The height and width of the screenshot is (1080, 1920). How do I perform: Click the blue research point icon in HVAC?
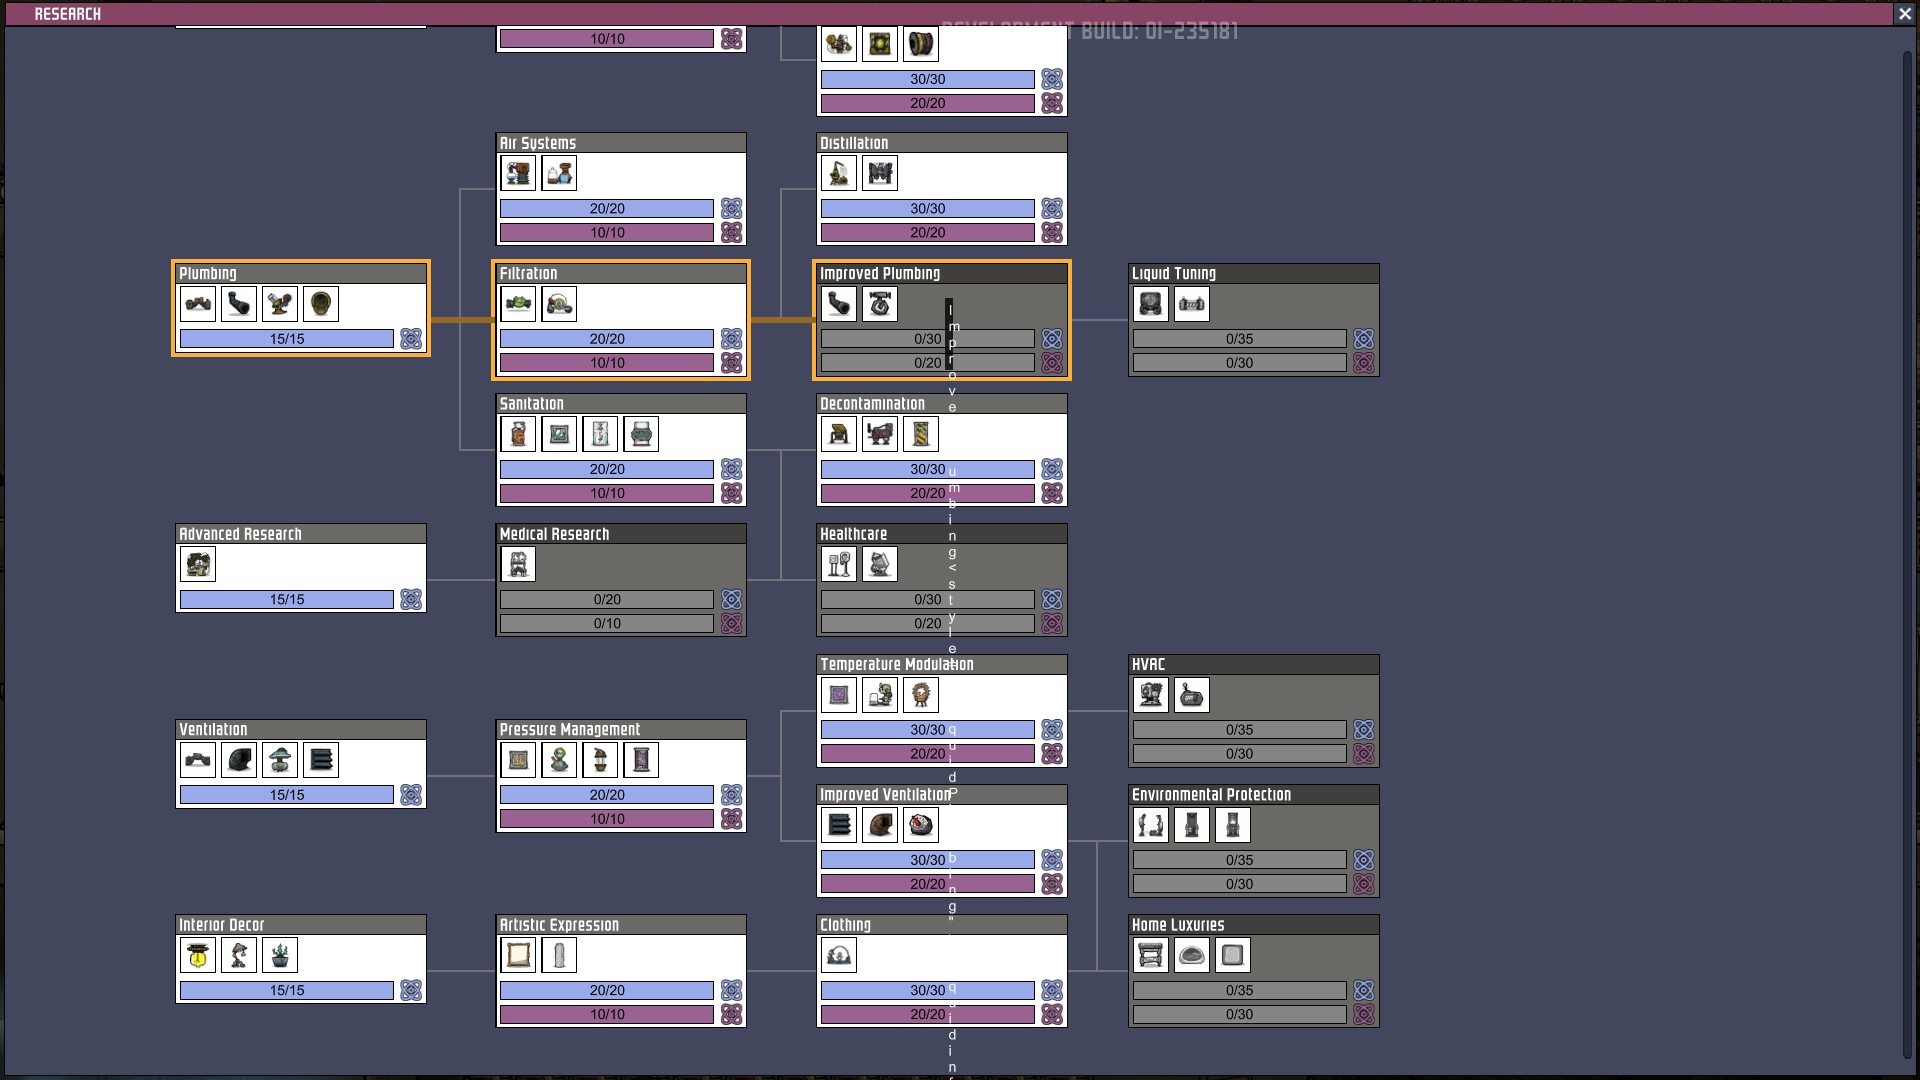[1364, 730]
